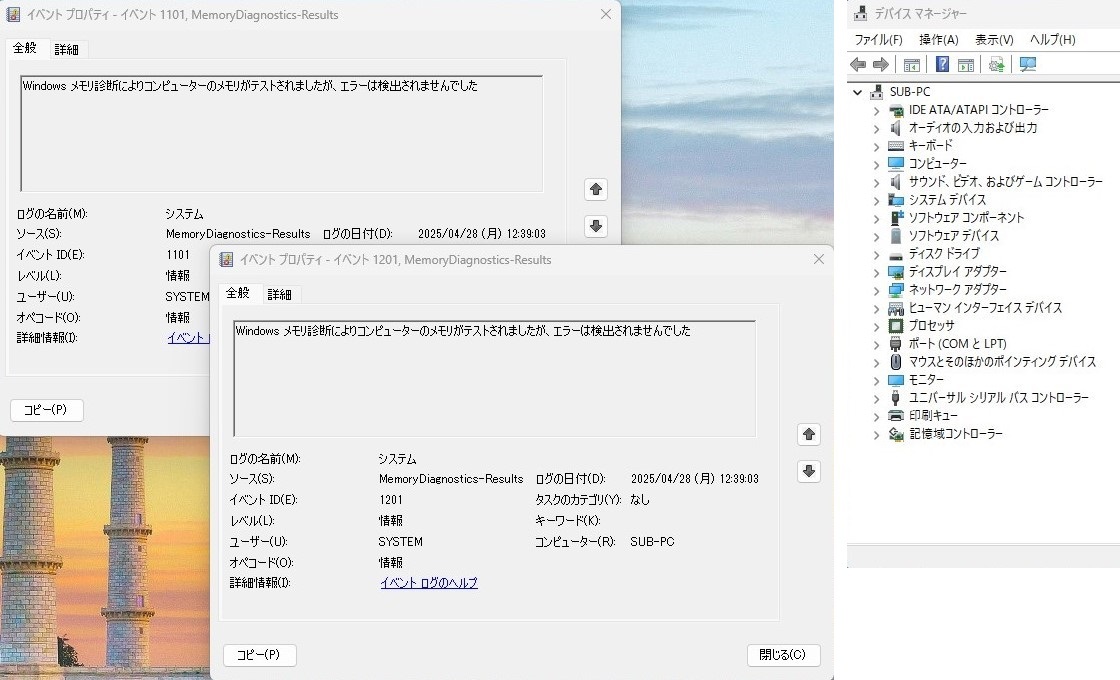Expand ユニバーサル シリアル バス コントローラー category
Viewport: 1120px width, 680px height.
click(x=876, y=399)
